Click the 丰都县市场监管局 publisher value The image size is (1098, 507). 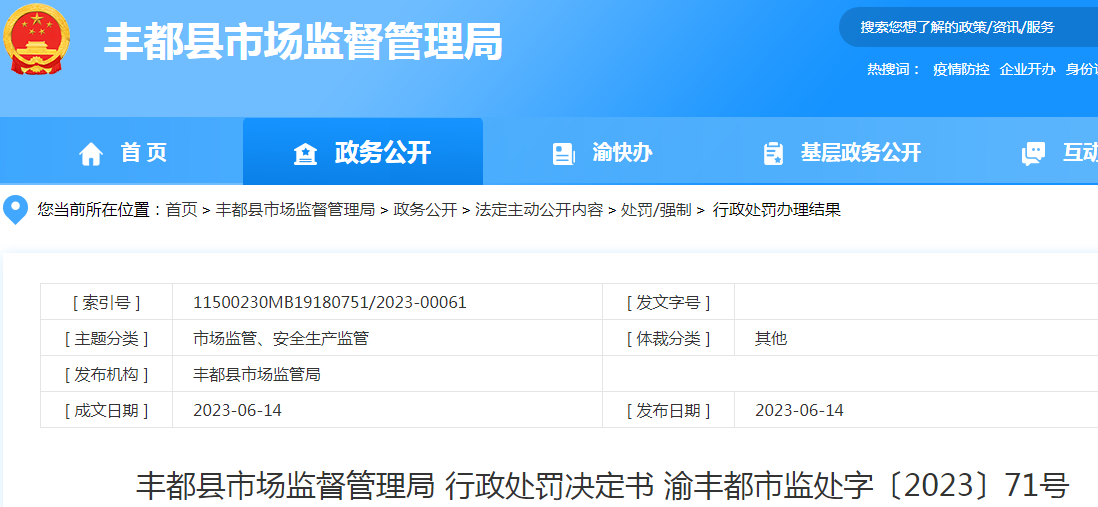tap(257, 375)
